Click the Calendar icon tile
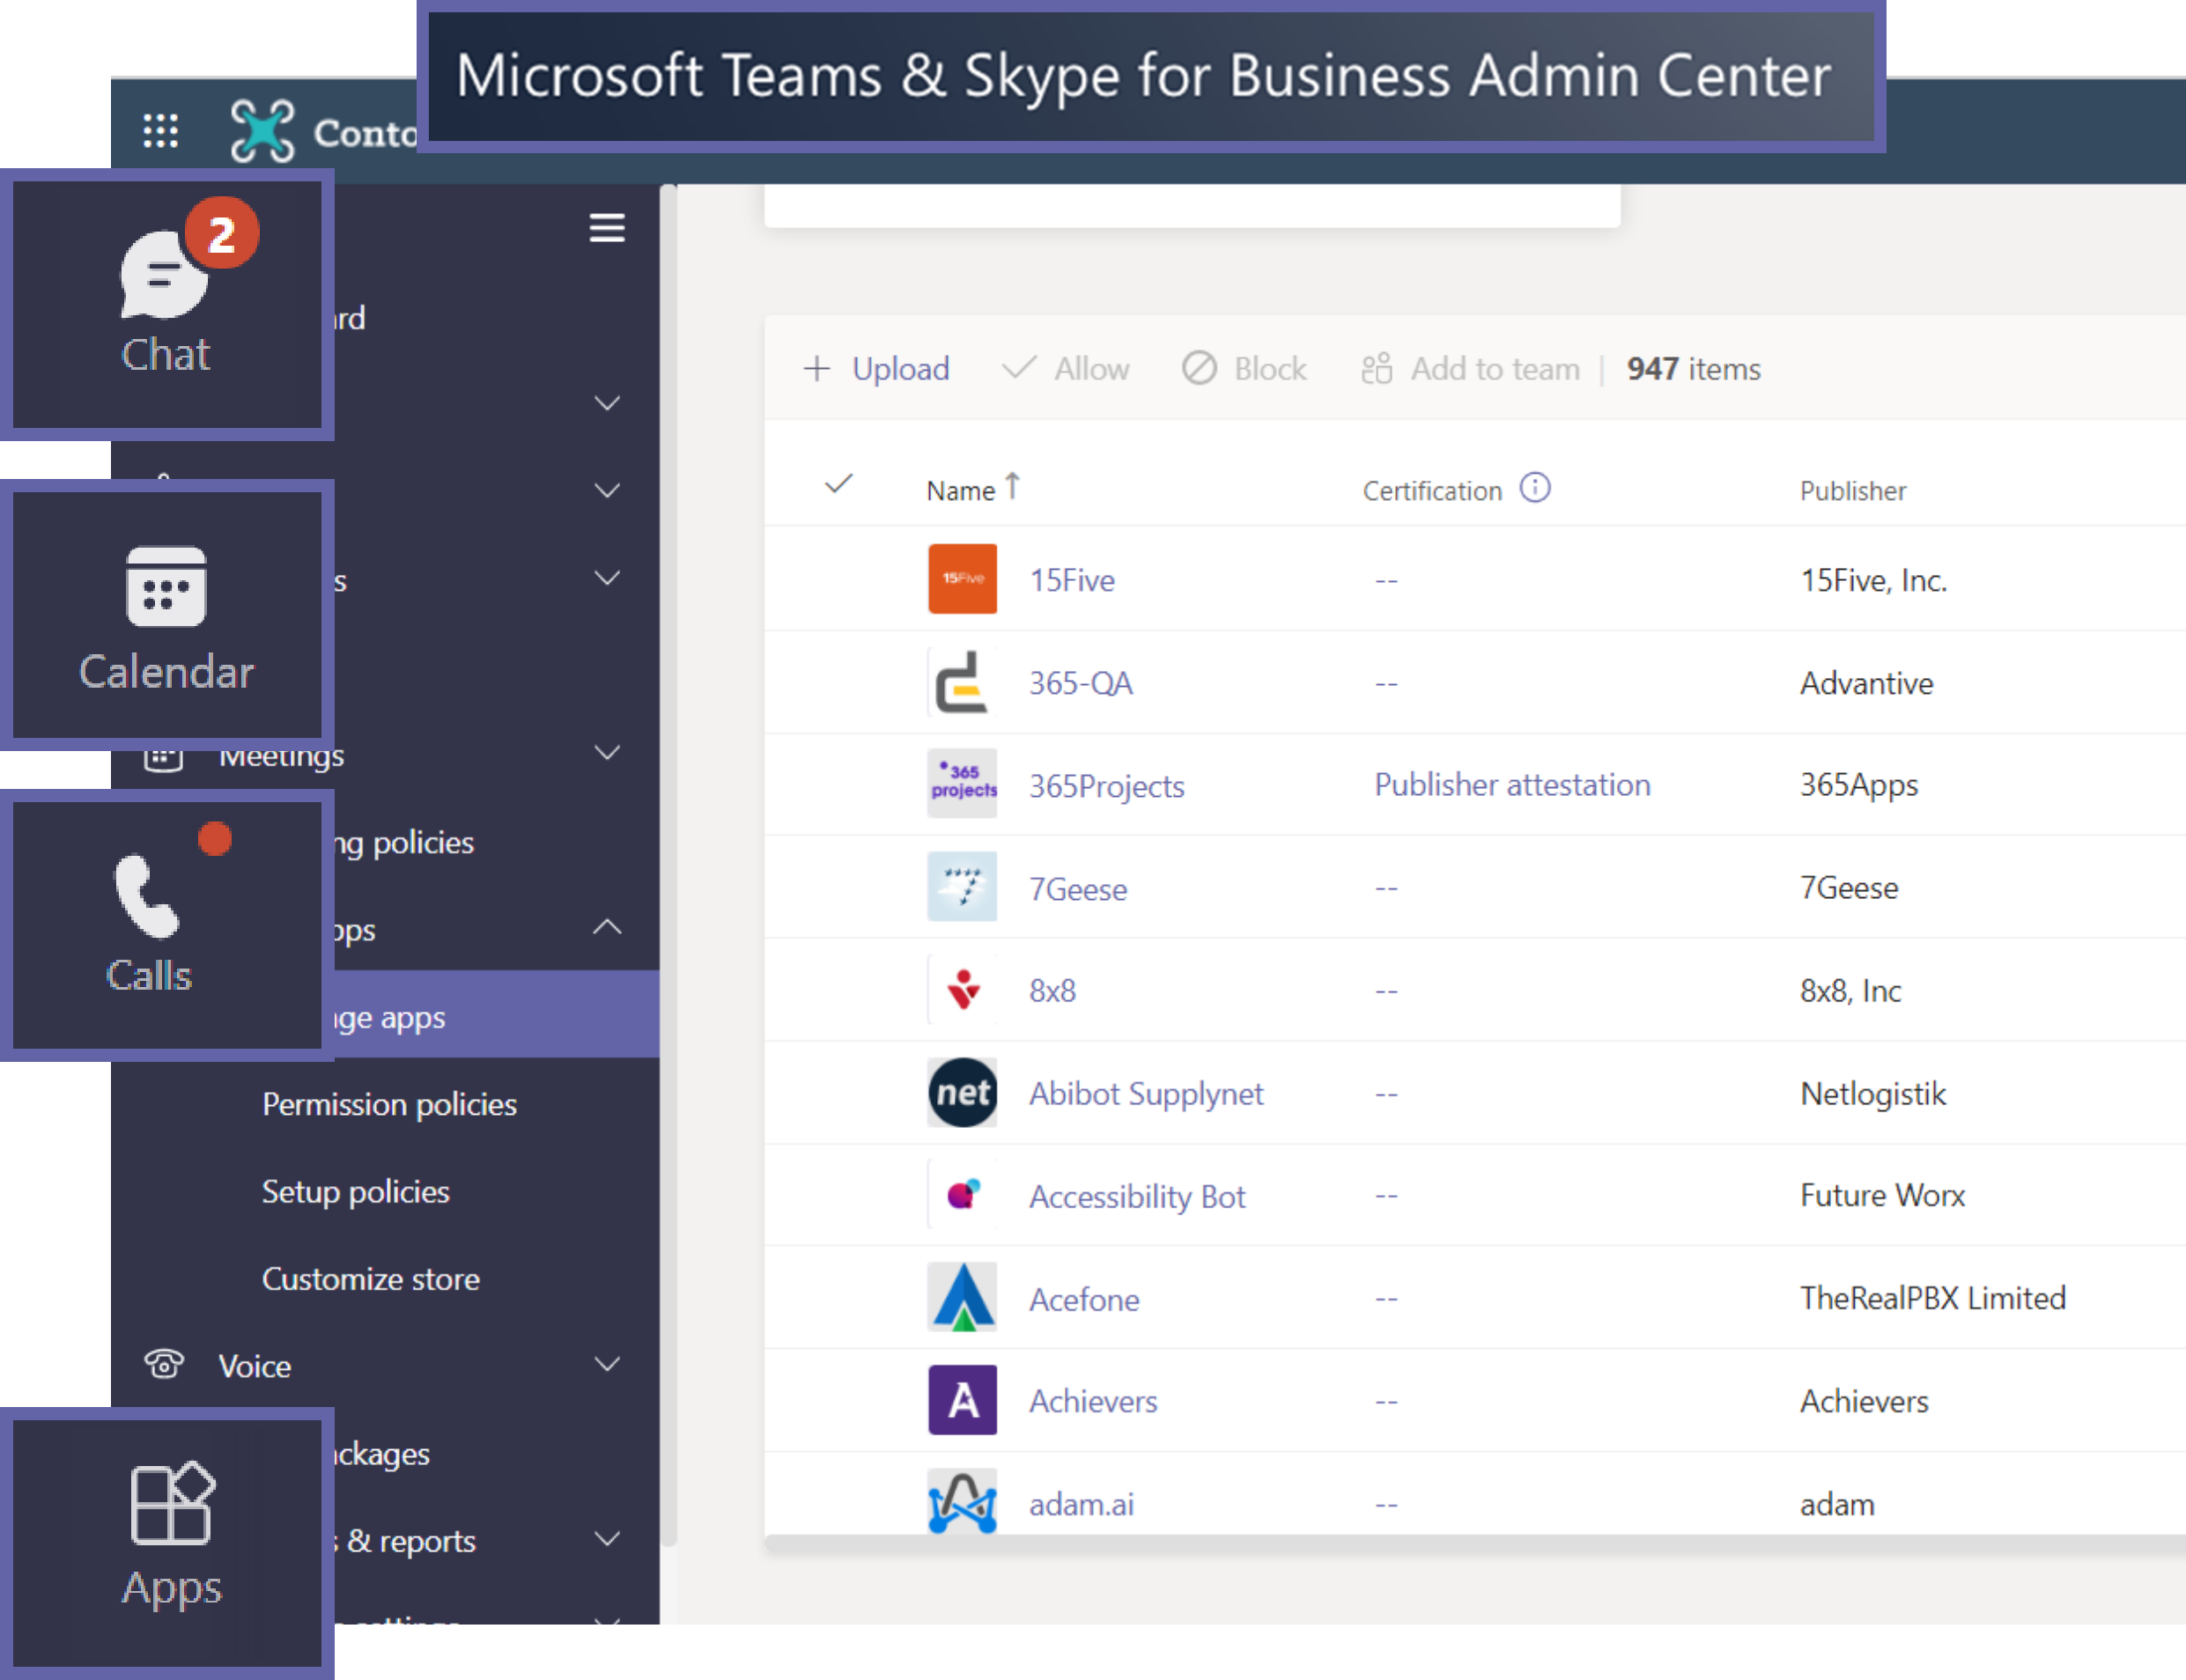 tap(167, 615)
